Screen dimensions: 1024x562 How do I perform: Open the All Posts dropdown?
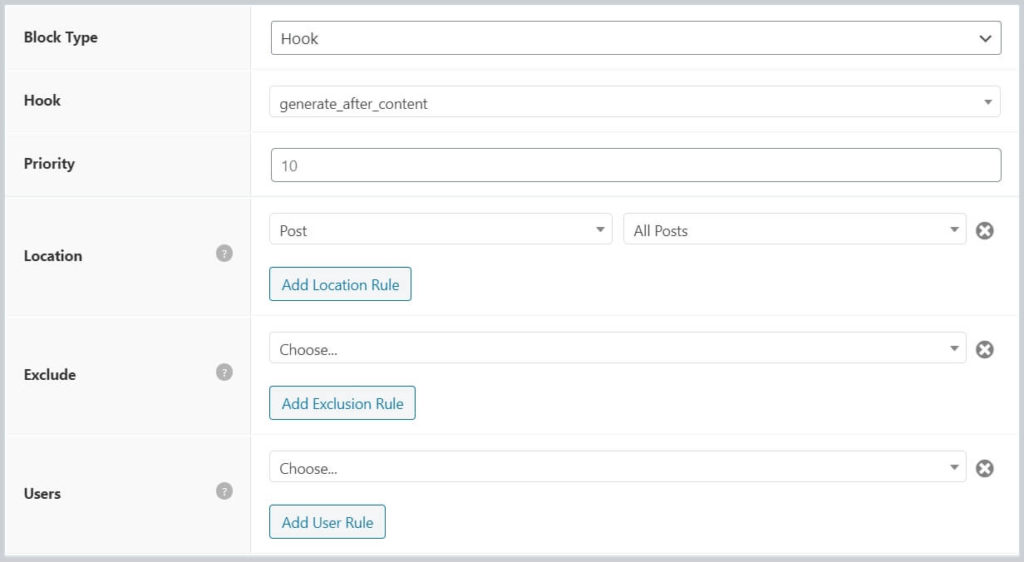794,229
